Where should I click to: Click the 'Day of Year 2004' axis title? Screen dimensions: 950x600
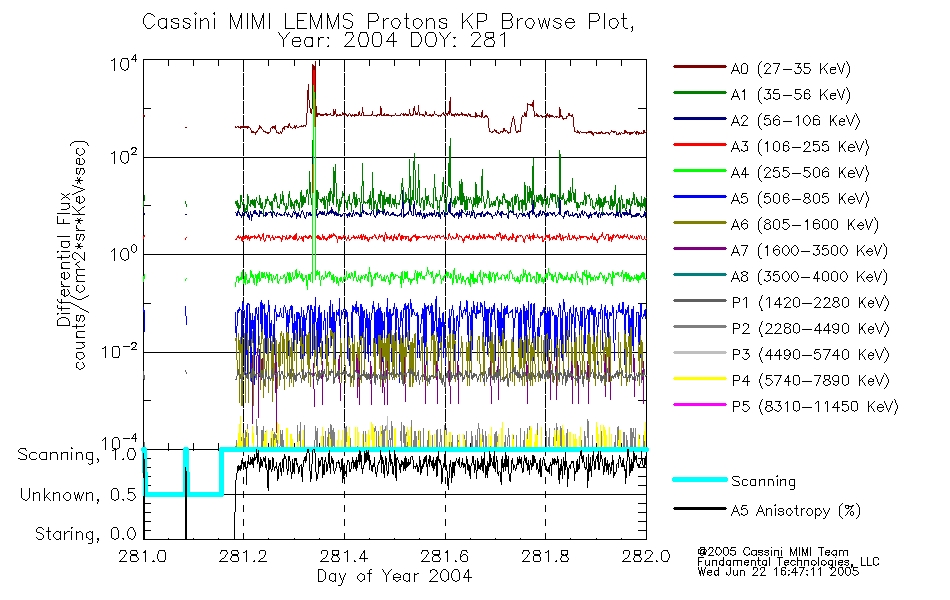coord(394,576)
